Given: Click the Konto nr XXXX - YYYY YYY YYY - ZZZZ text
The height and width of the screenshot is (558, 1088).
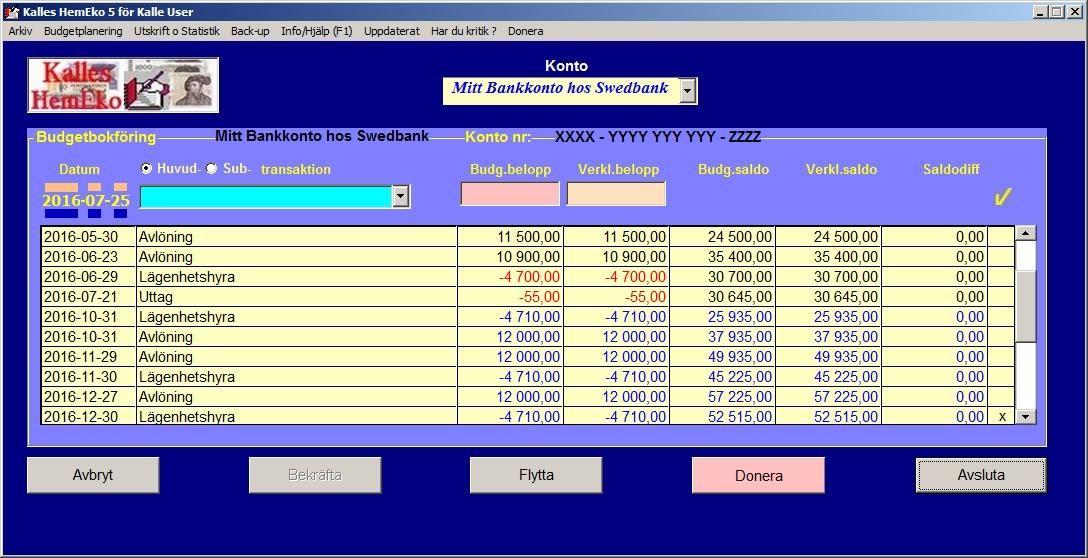Looking at the screenshot, I should pos(658,137).
